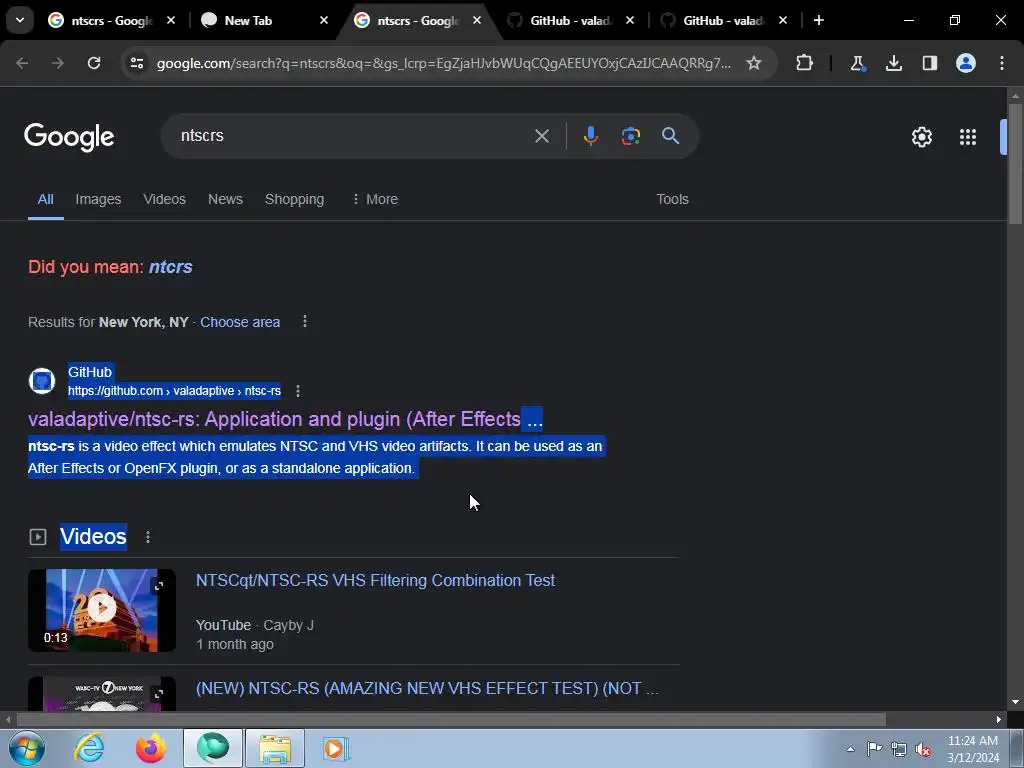1024x768 pixels.
Task: Launch Firefox from the taskbar
Action: (151, 748)
